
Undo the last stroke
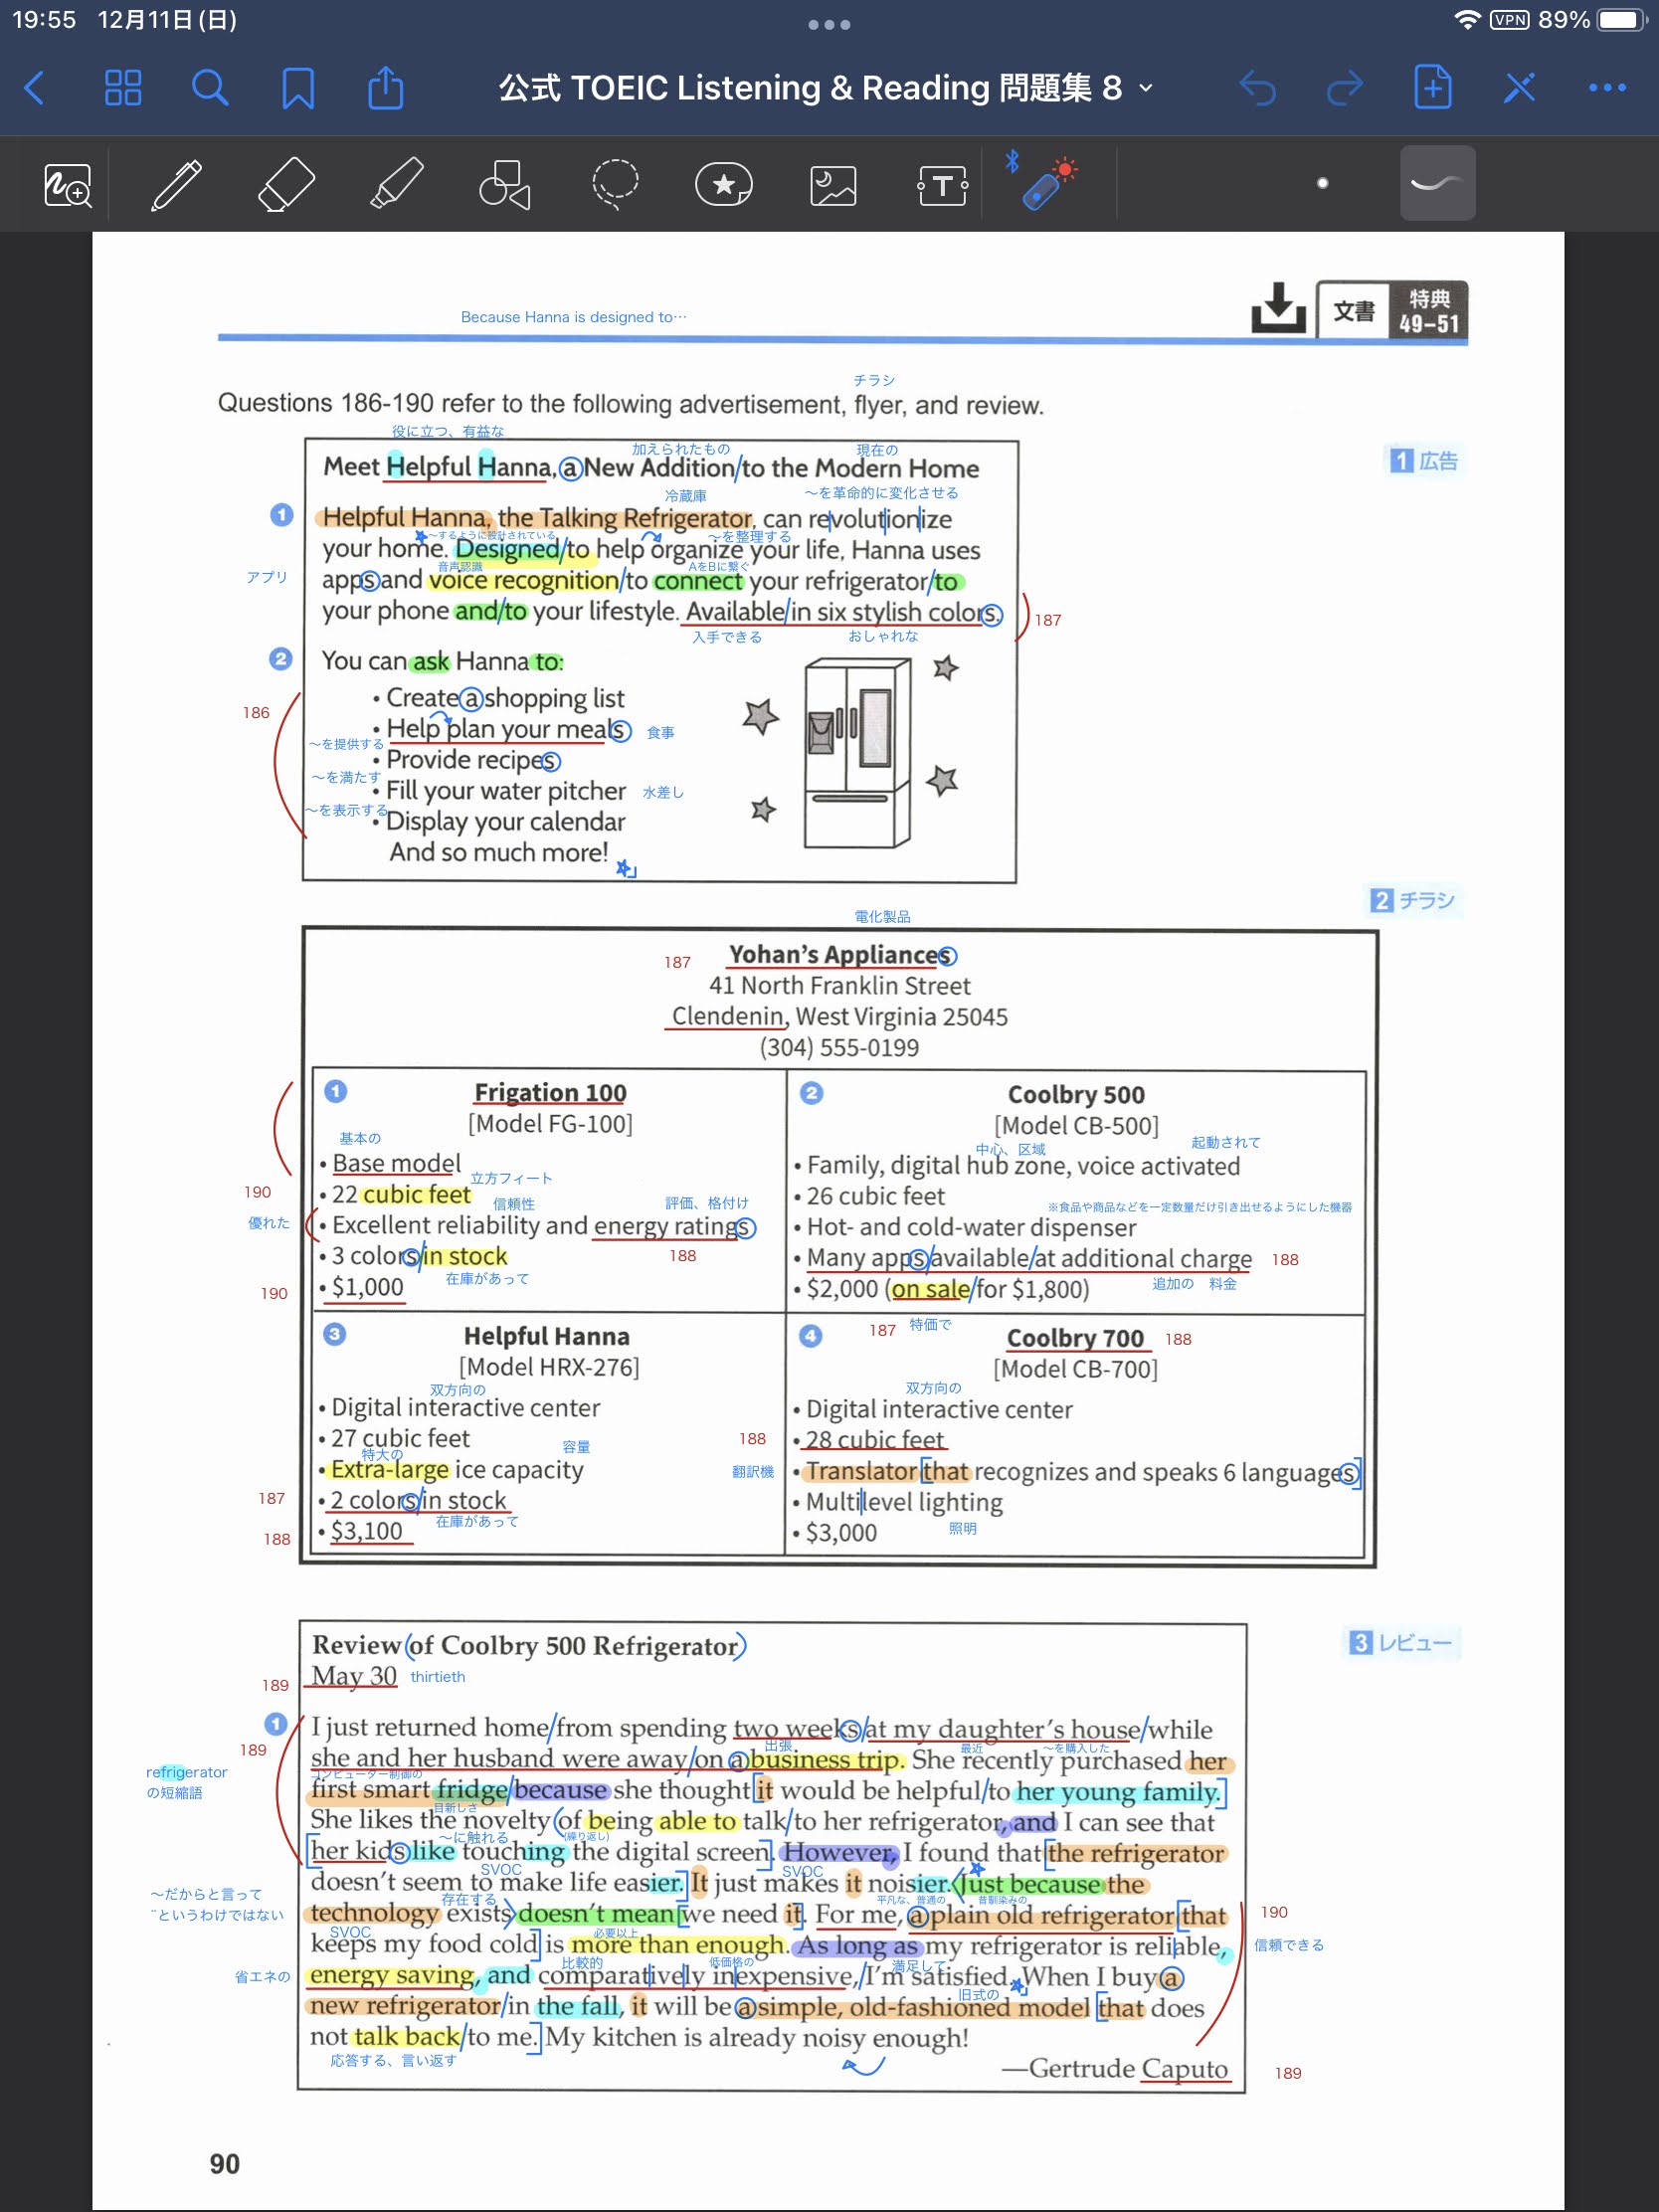(x=1258, y=88)
